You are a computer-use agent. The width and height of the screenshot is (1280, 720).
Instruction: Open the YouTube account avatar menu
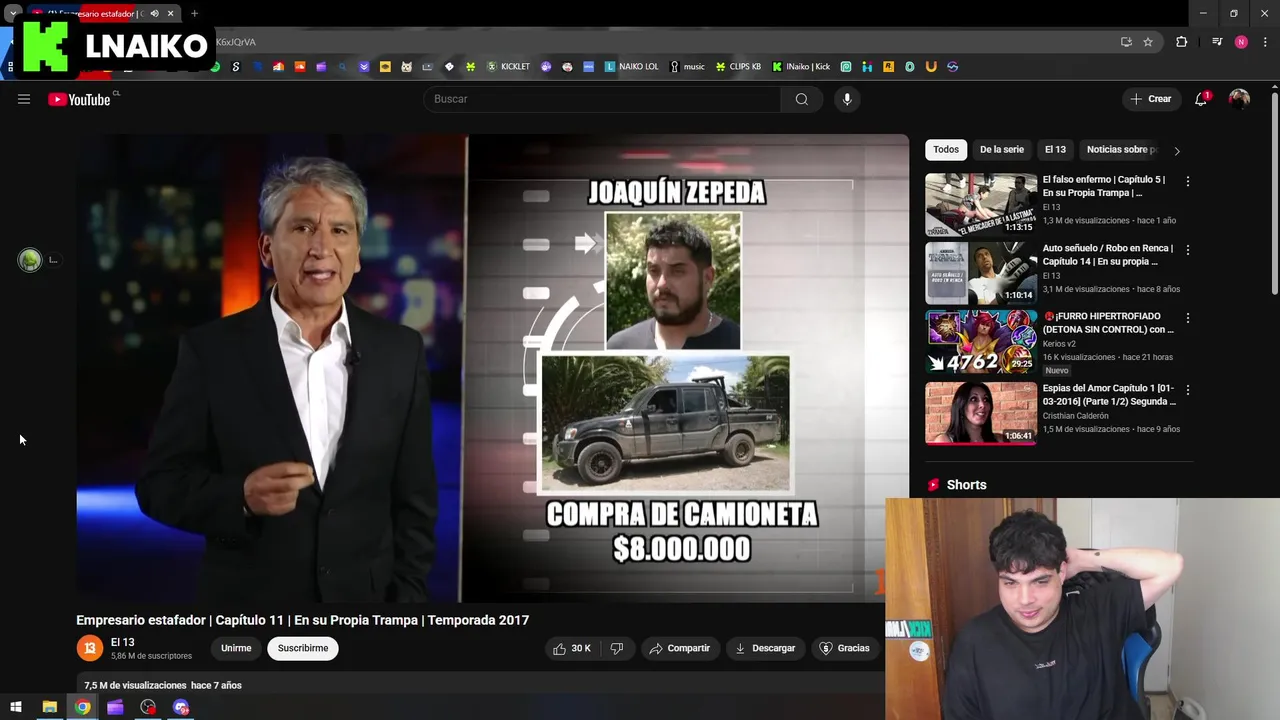1239,99
